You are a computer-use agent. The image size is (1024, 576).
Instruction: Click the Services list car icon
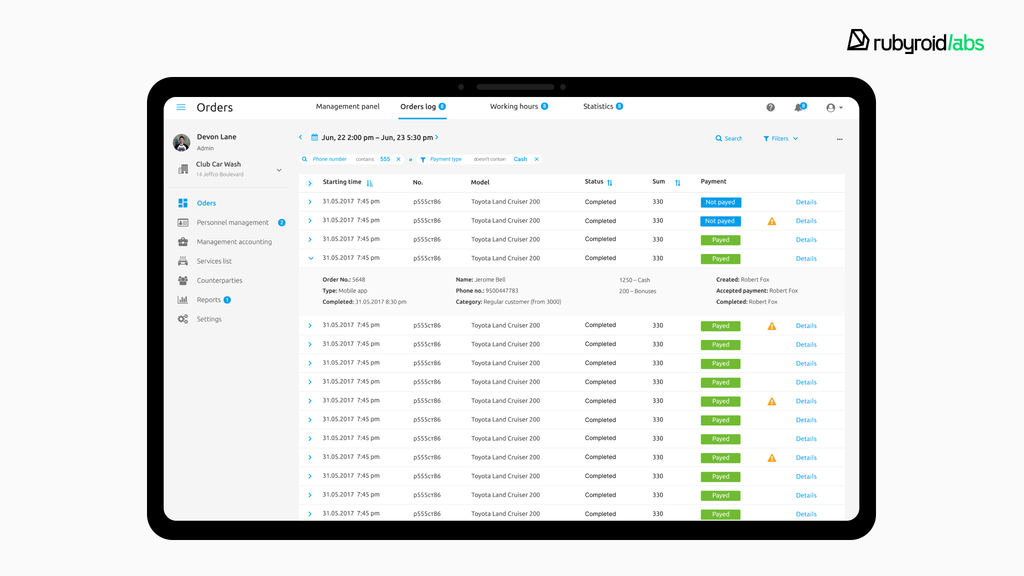click(183, 261)
